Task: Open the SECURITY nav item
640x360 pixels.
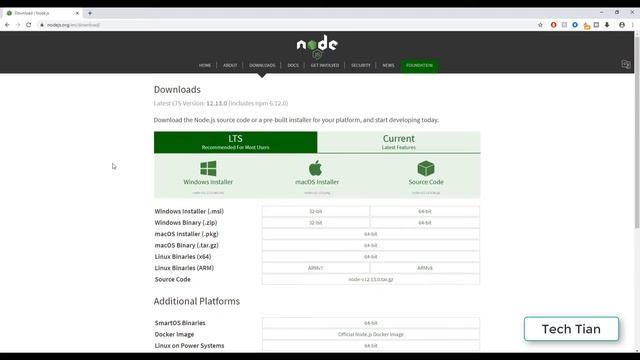Action: point(360,65)
